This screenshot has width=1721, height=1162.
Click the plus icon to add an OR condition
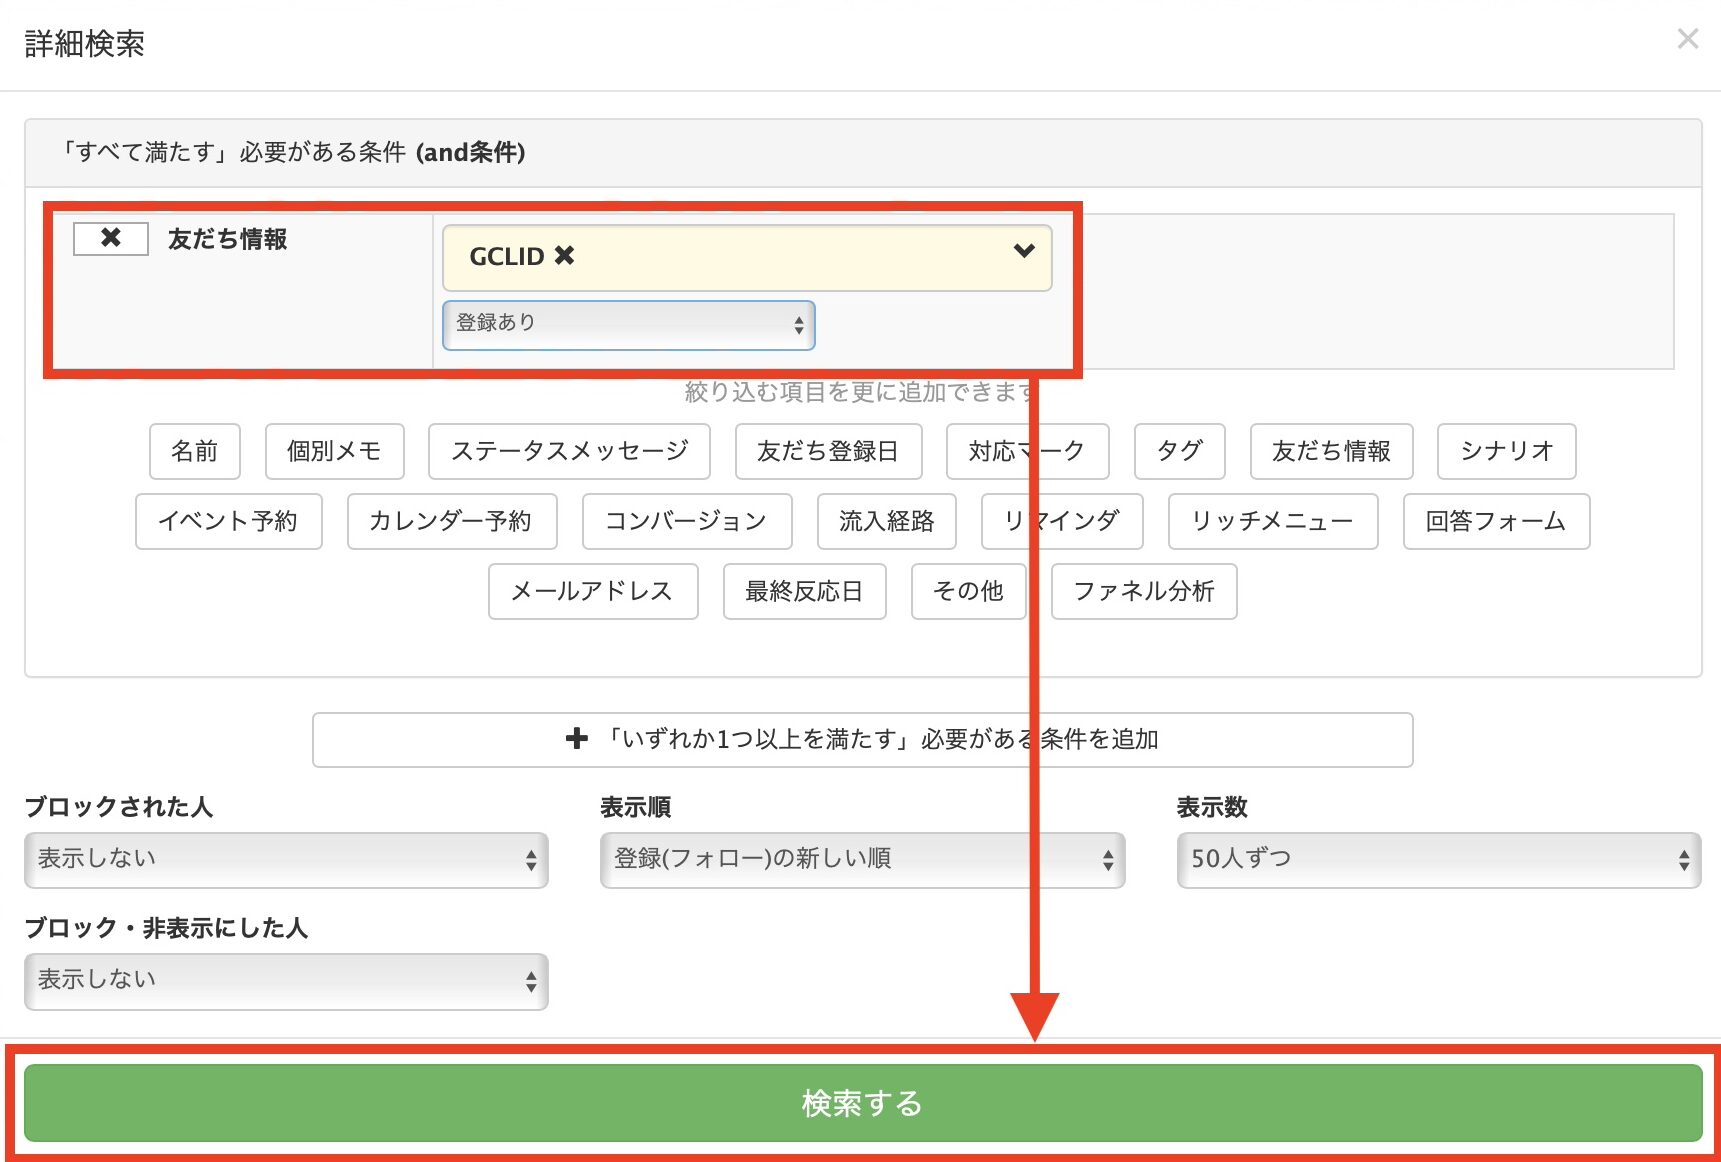coord(576,739)
